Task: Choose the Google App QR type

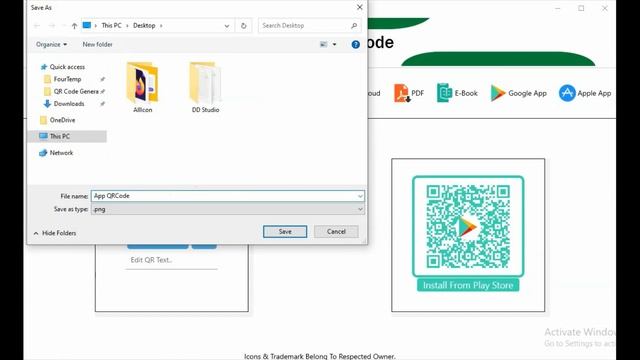Action: click(x=518, y=93)
